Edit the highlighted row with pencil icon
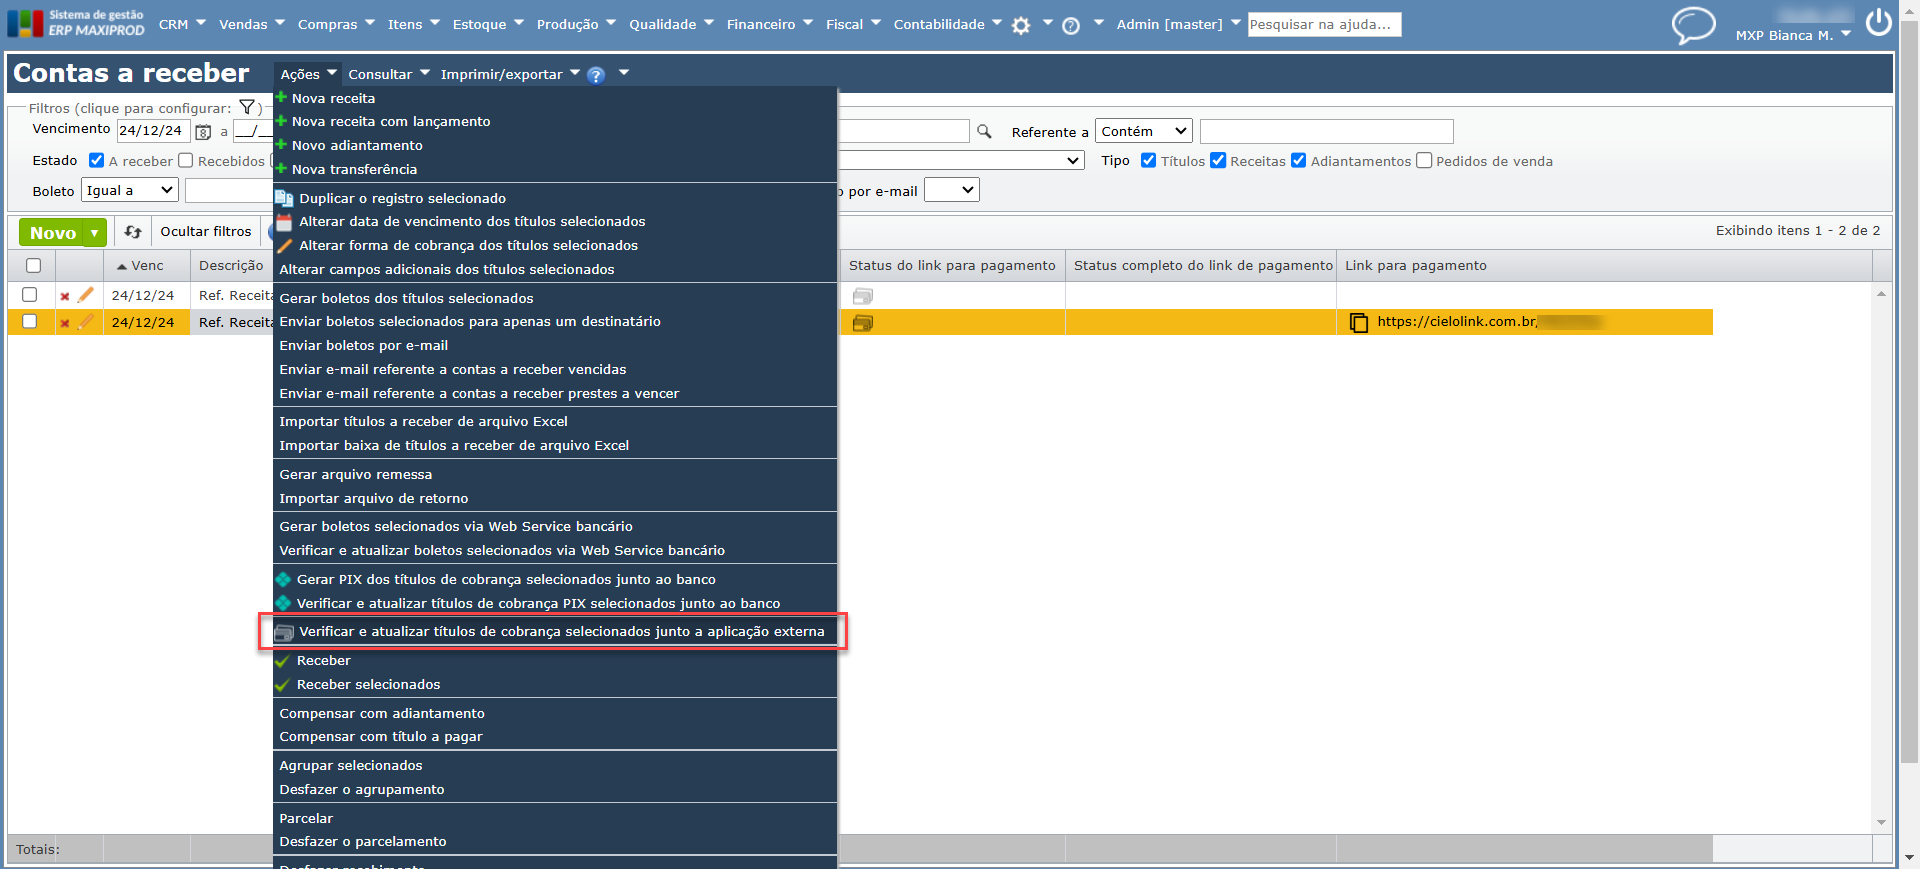 click(x=86, y=322)
